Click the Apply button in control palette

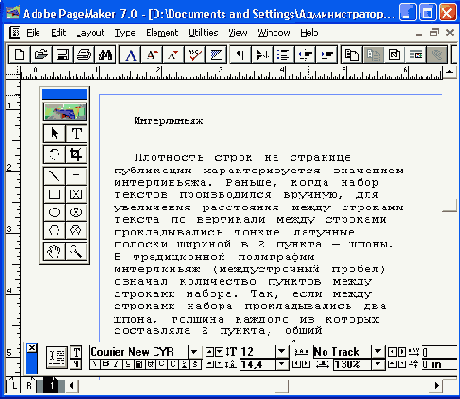point(57,357)
